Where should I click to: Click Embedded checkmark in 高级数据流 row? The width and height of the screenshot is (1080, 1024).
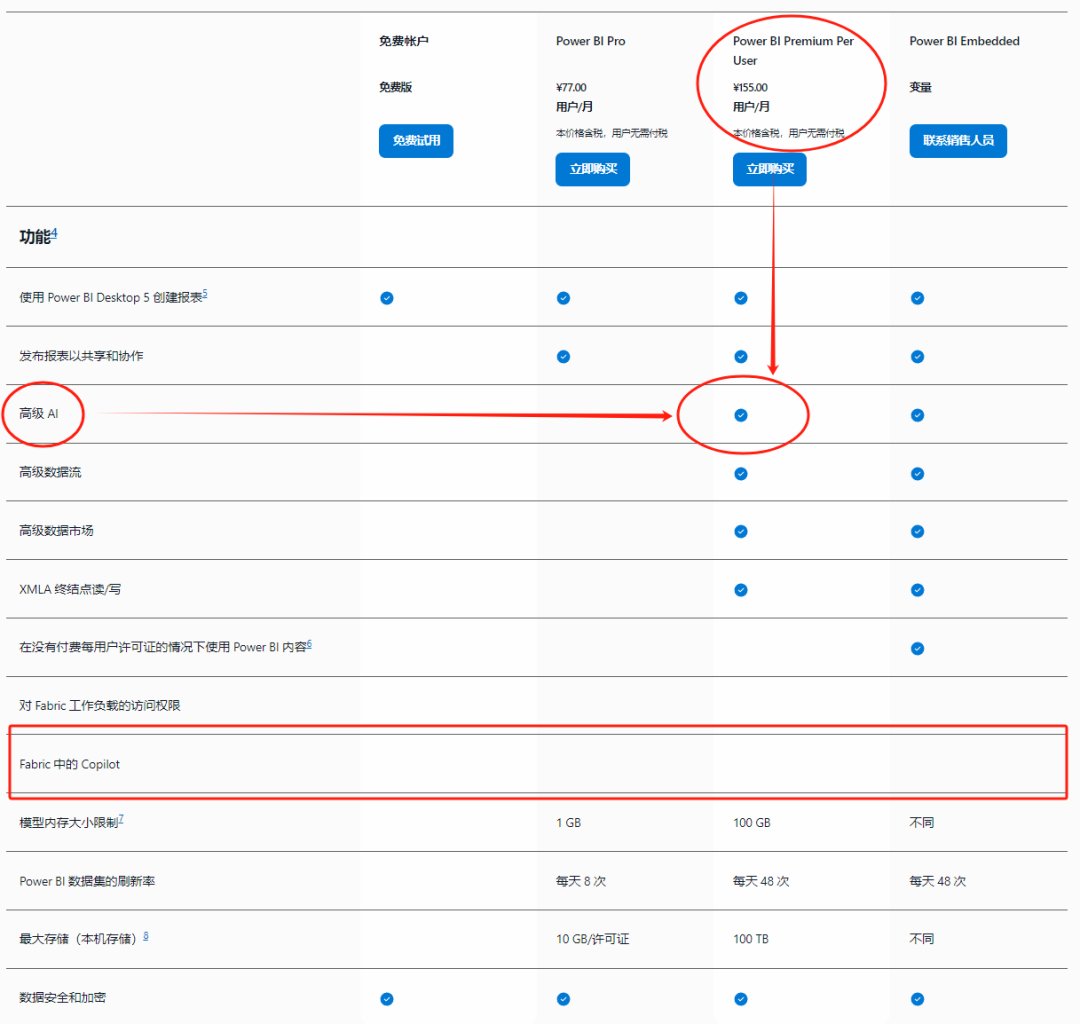(x=917, y=474)
